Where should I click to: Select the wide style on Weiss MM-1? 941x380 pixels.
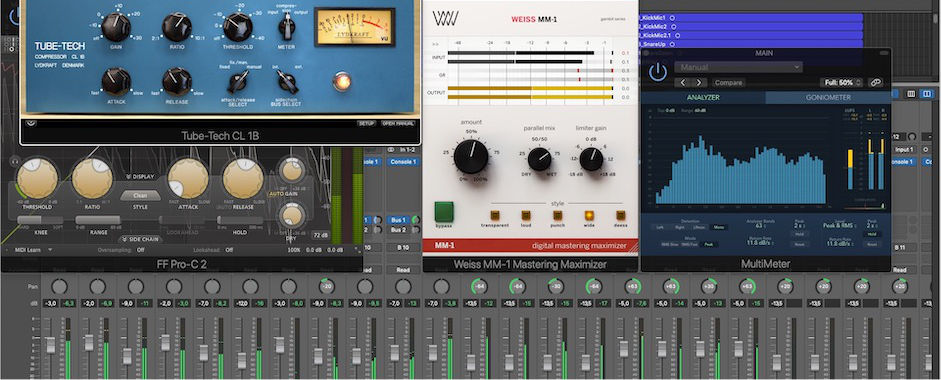click(x=589, y=215)
